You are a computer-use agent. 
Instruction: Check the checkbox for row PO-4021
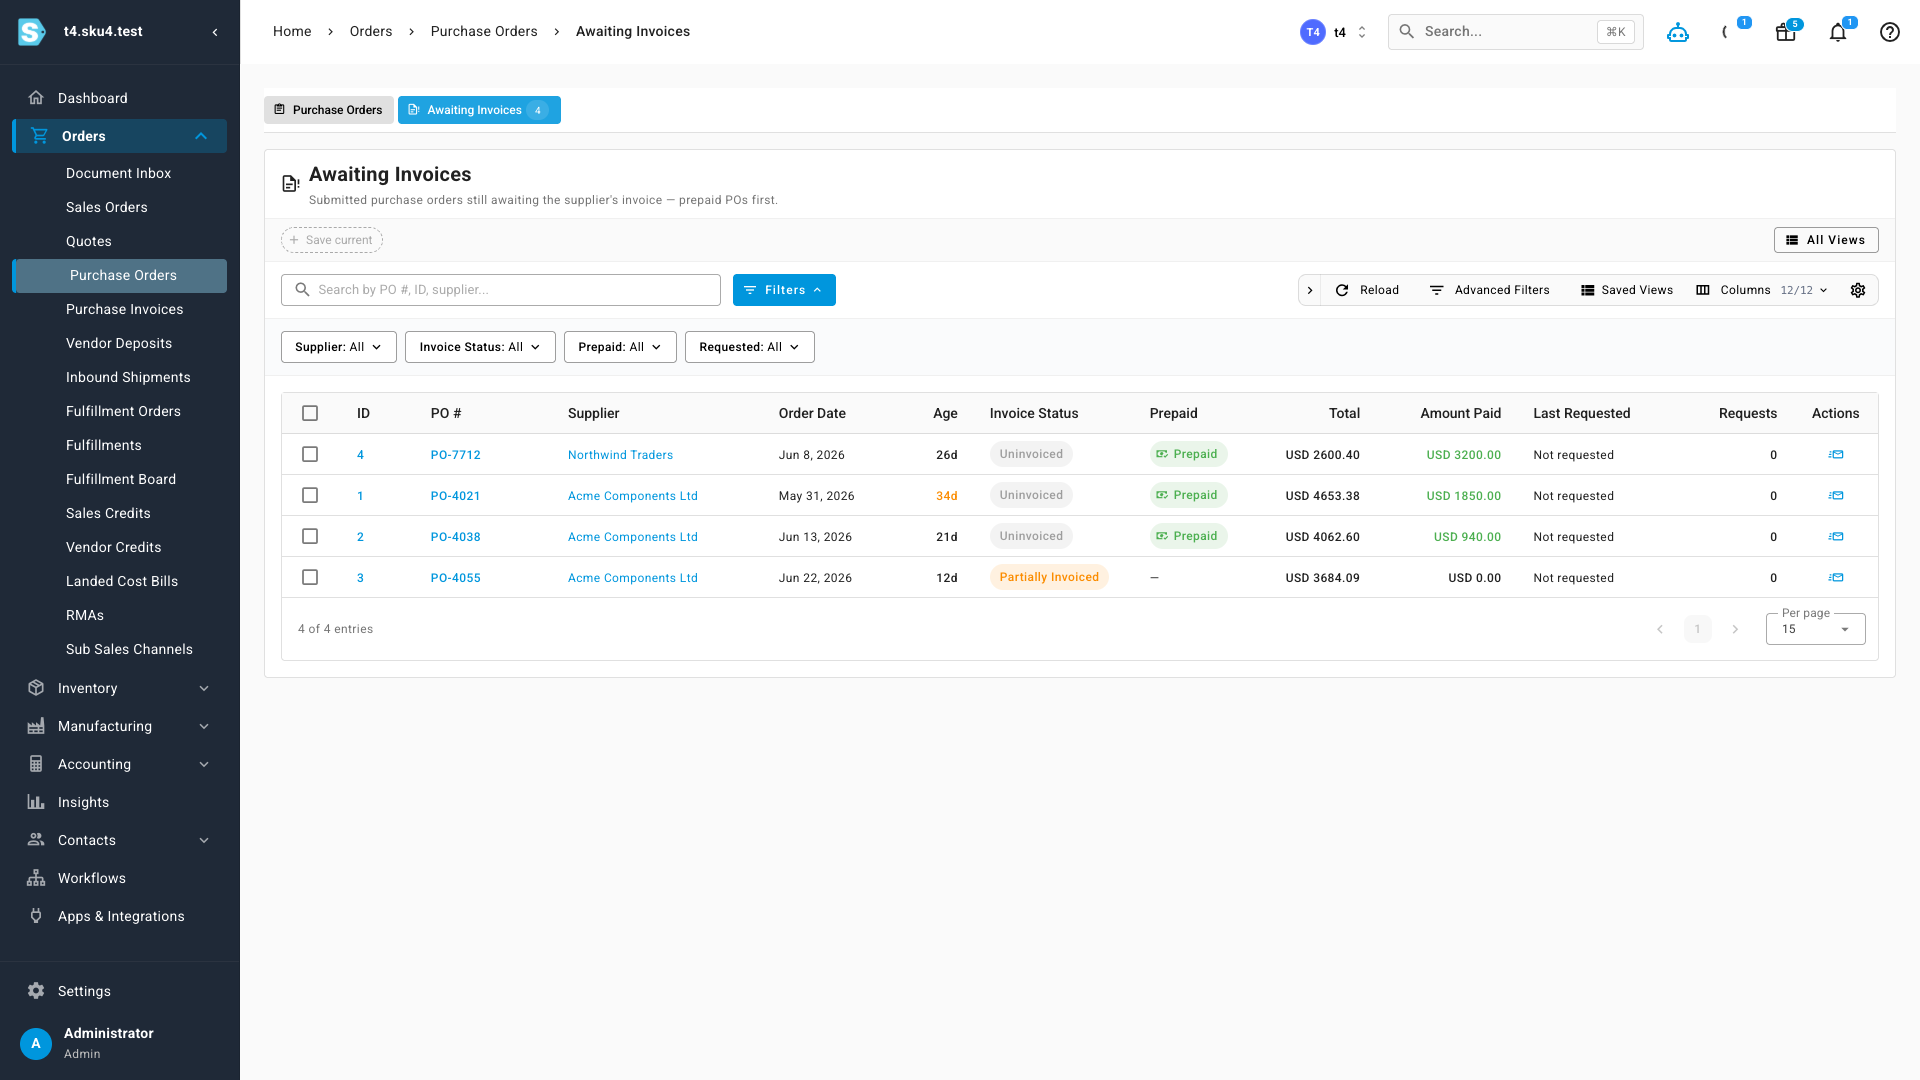pos(310,495)
